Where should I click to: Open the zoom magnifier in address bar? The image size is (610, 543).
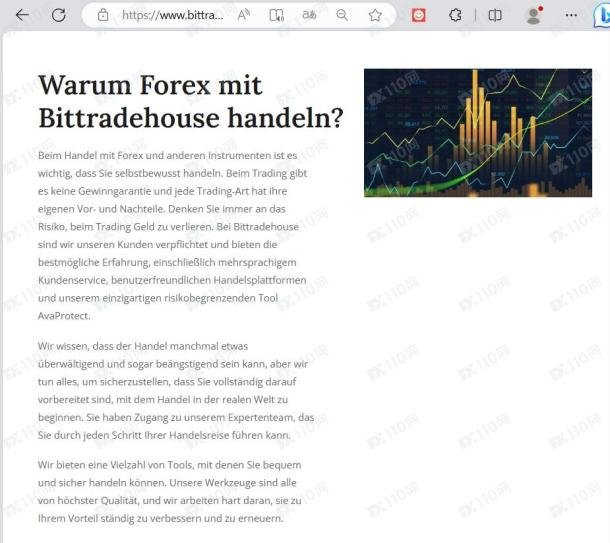coord(342,15)
